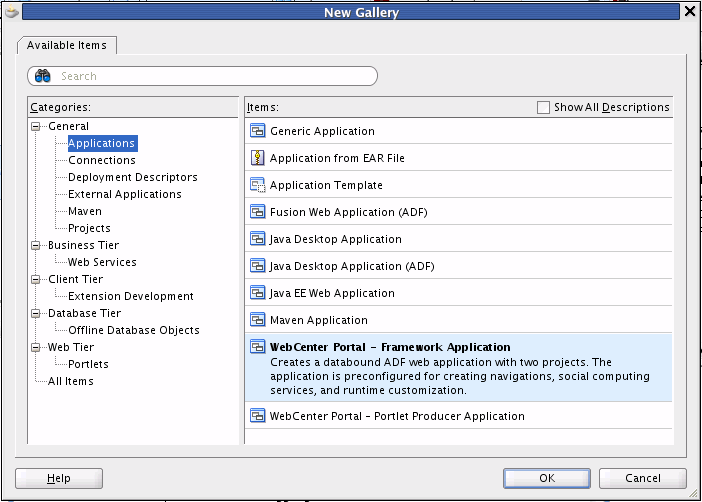
Task: Click the Application Template icon
Action: (x=257, y=185)
